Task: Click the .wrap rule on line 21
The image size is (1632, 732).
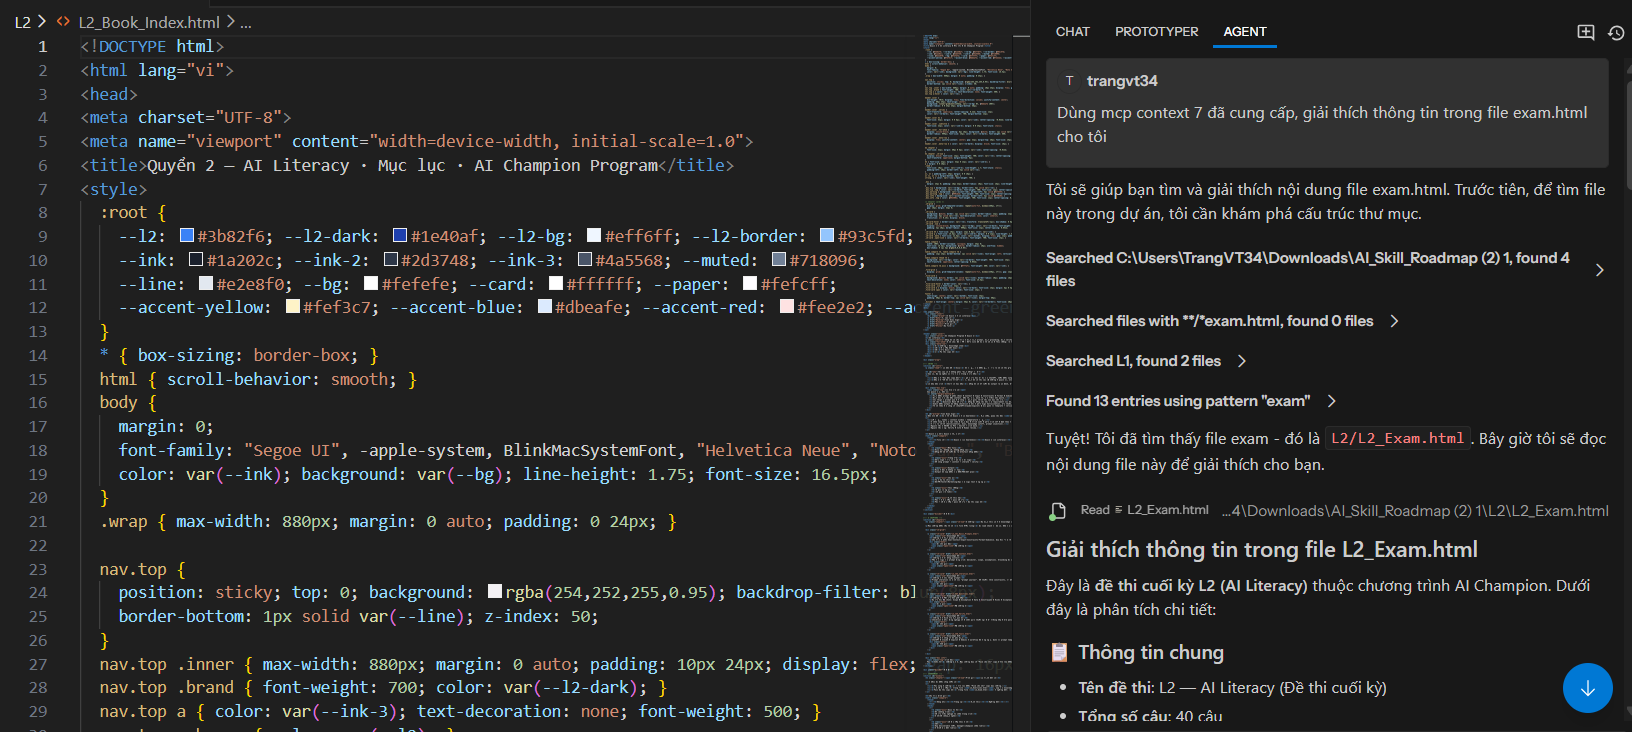Action: click(x=388, y=521)
